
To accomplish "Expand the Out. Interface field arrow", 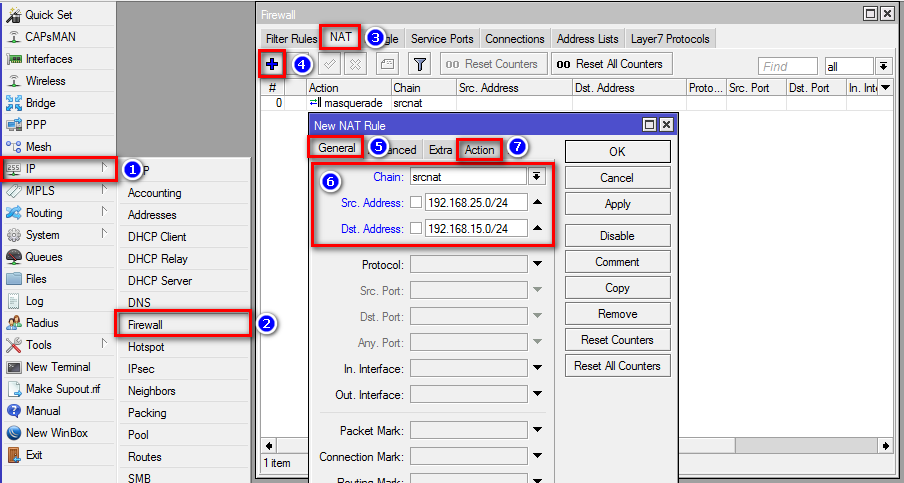I will pyautogui.click(x=537, y=395).
